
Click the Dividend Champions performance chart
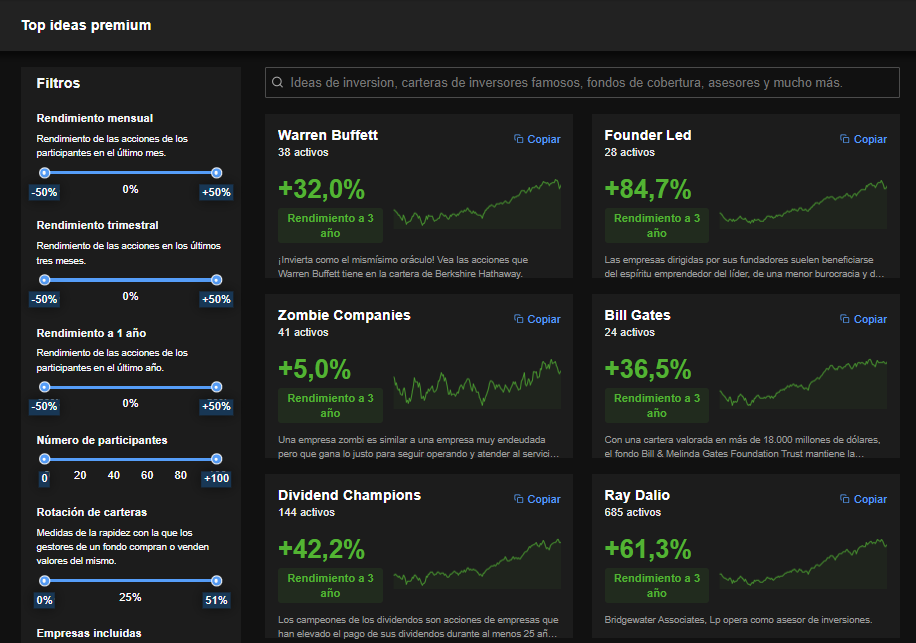coord(477,563)
